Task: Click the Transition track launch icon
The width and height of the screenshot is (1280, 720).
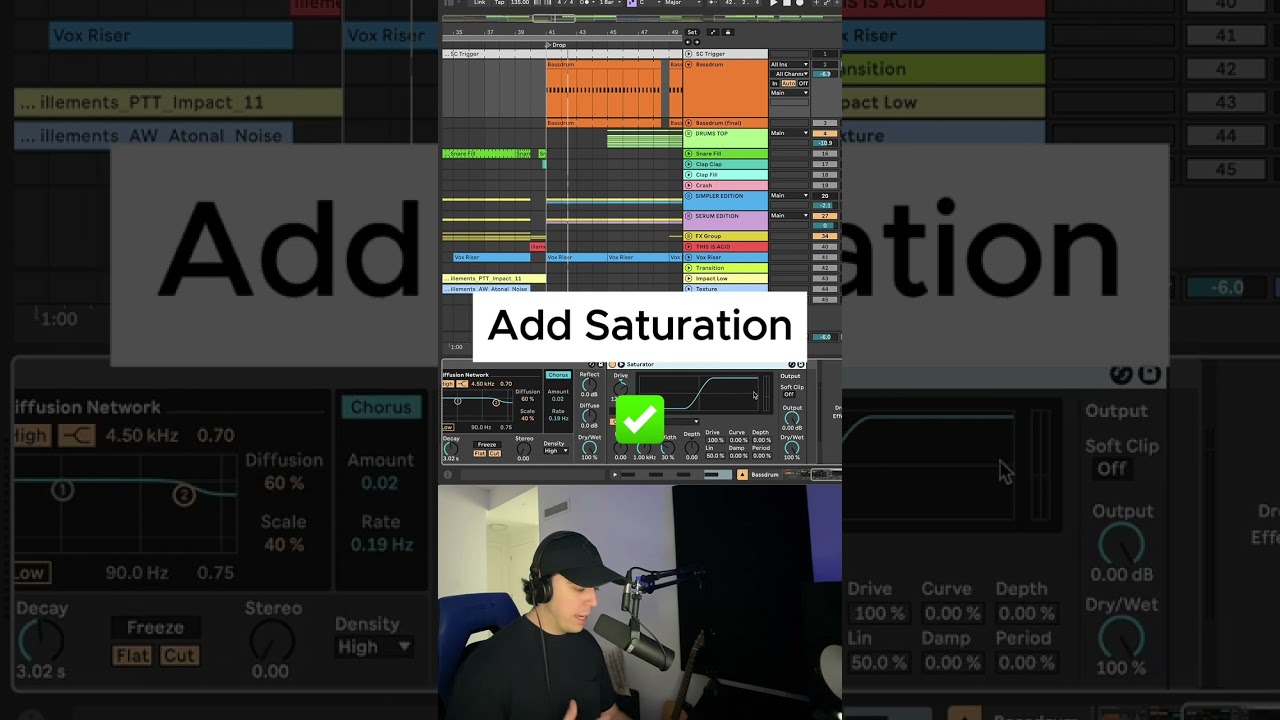Action: point(689,268)
